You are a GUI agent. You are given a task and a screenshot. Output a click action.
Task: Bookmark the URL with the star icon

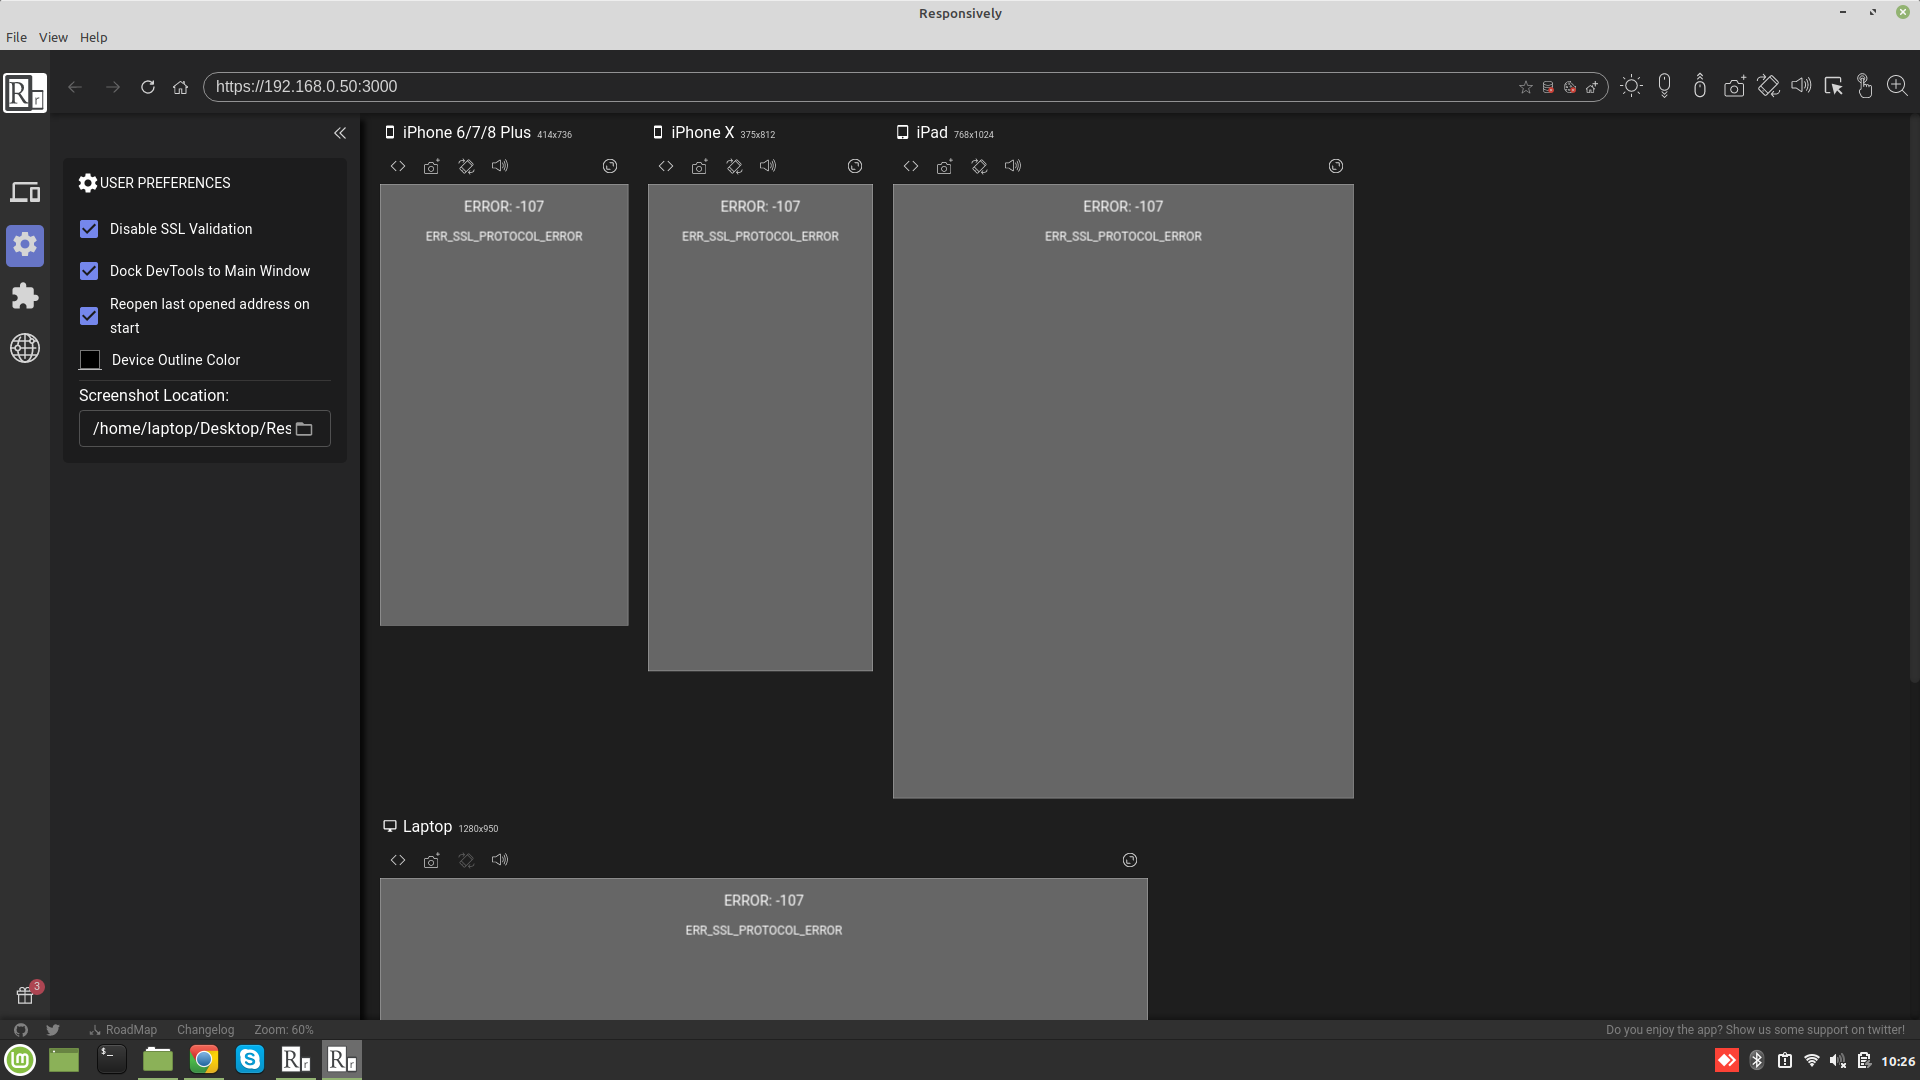click(x=1526, y=87)
